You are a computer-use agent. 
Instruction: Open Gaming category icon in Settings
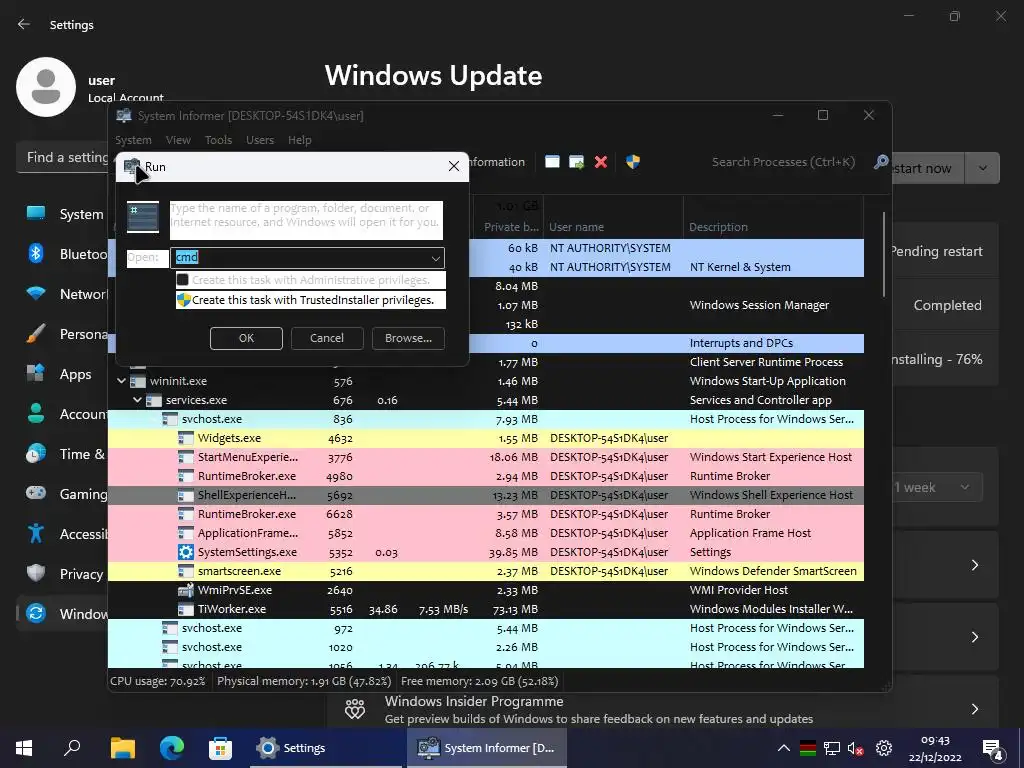[x=36, y=493]
